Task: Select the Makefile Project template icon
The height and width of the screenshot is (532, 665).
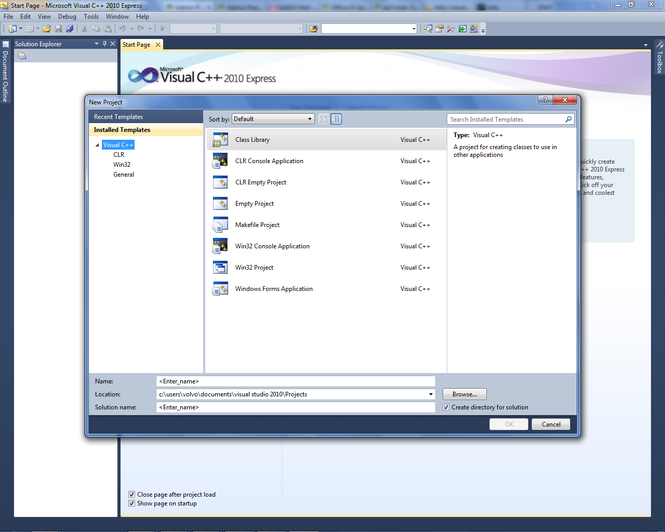Action: coord(220,225)
